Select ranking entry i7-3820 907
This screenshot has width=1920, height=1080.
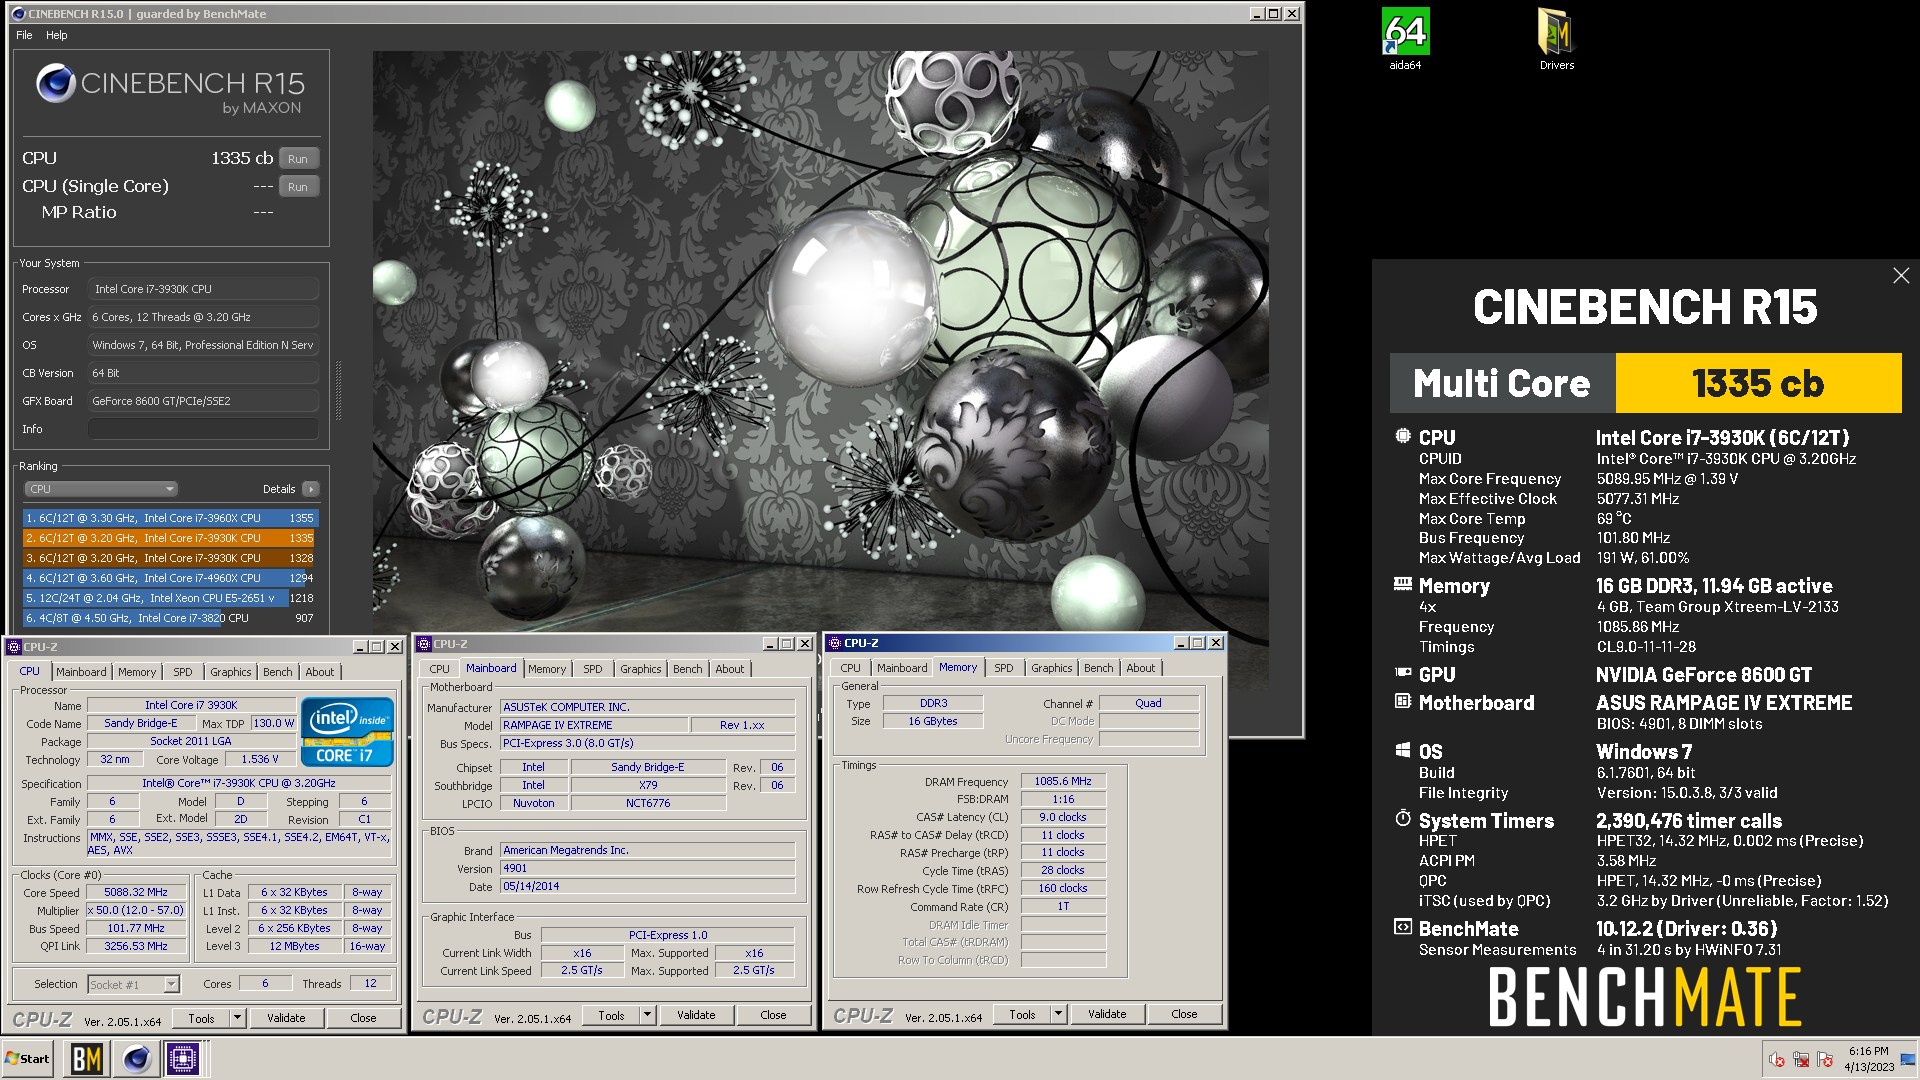(169, 618)
